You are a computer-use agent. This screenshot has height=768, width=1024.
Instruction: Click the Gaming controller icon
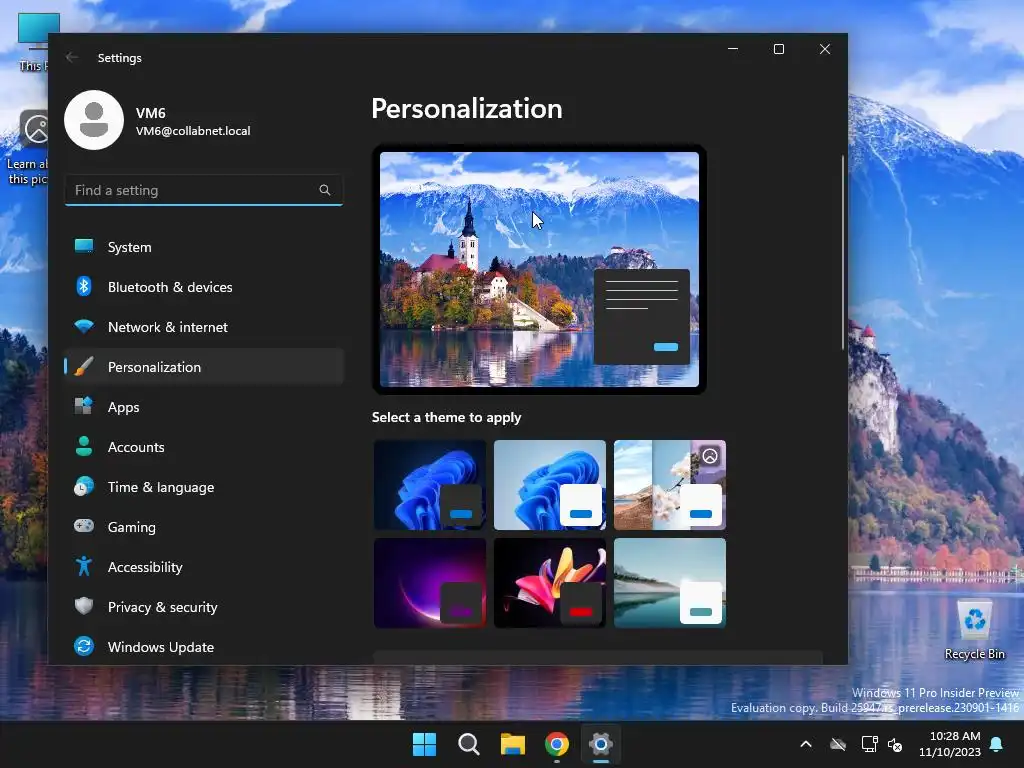pyautogui.click(x=84, y=526)
